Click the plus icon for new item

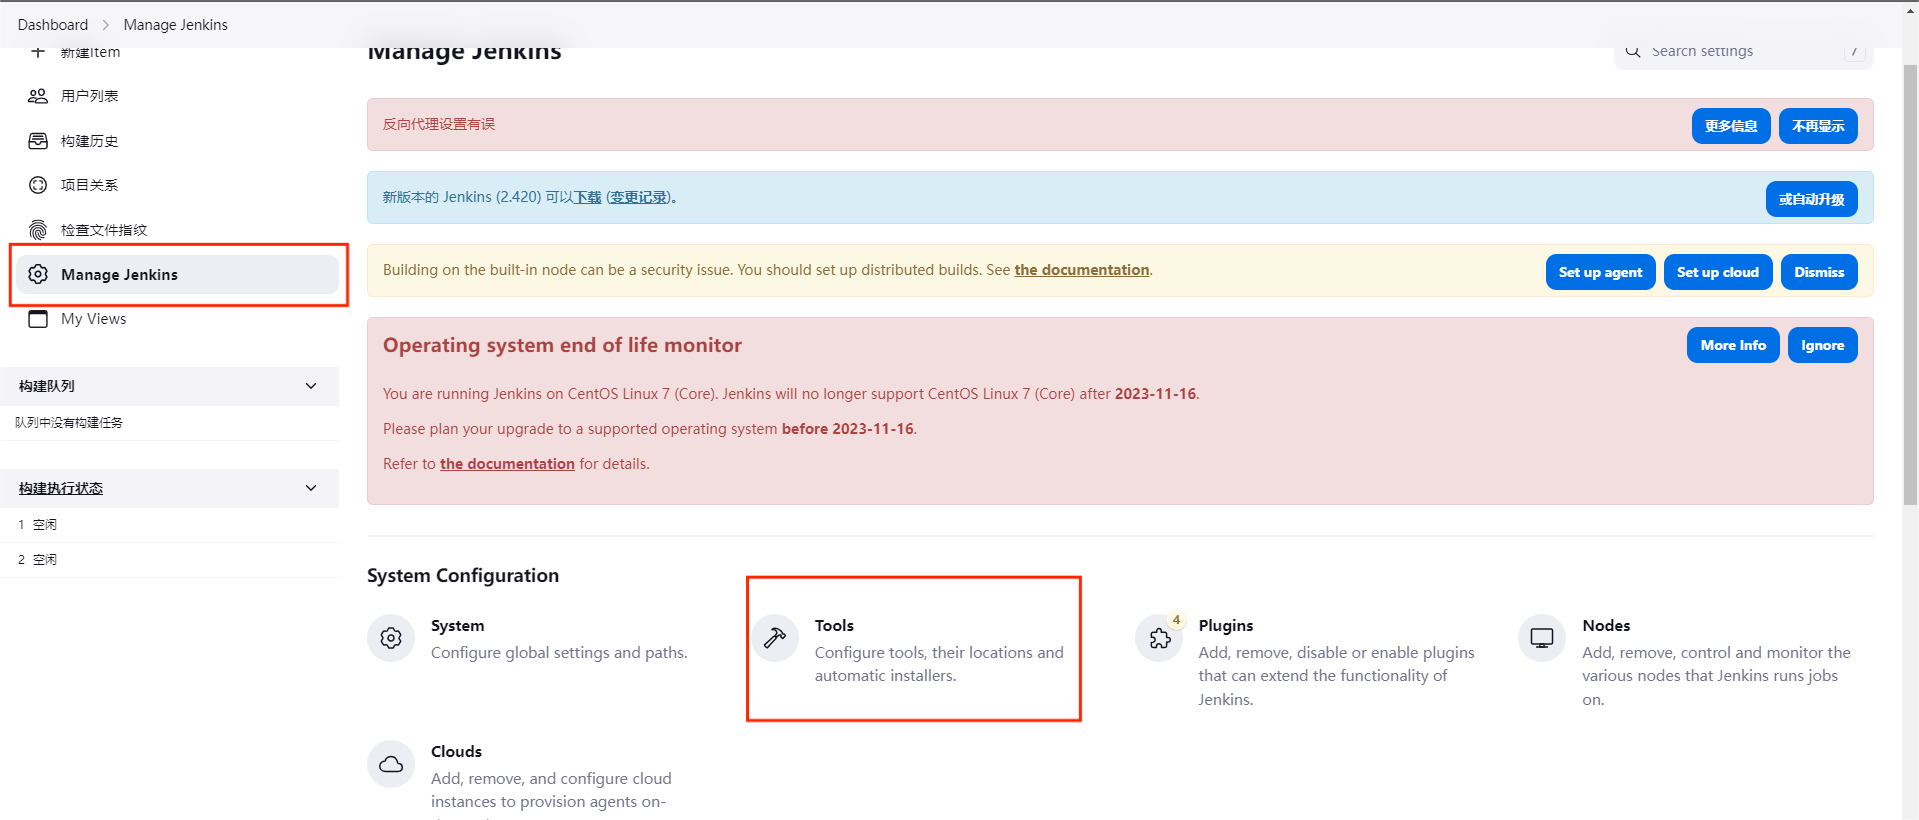pos(38,52)
